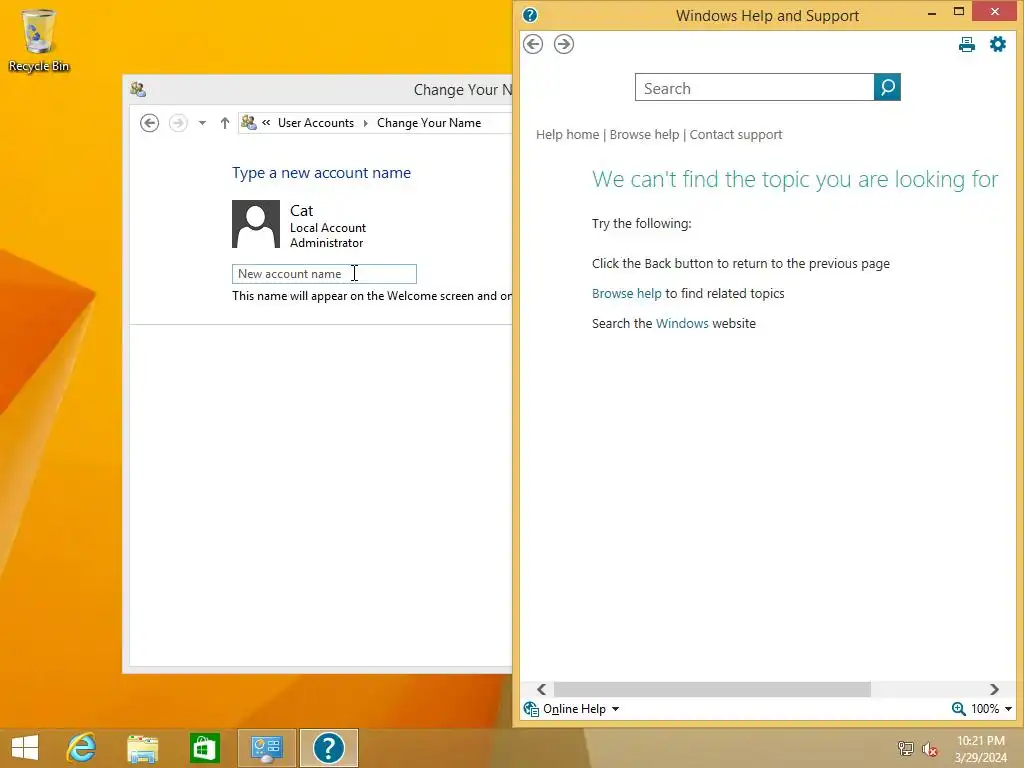
Task: Open the 100% zoom level dropdown arrow
Action: point(1008,709)
